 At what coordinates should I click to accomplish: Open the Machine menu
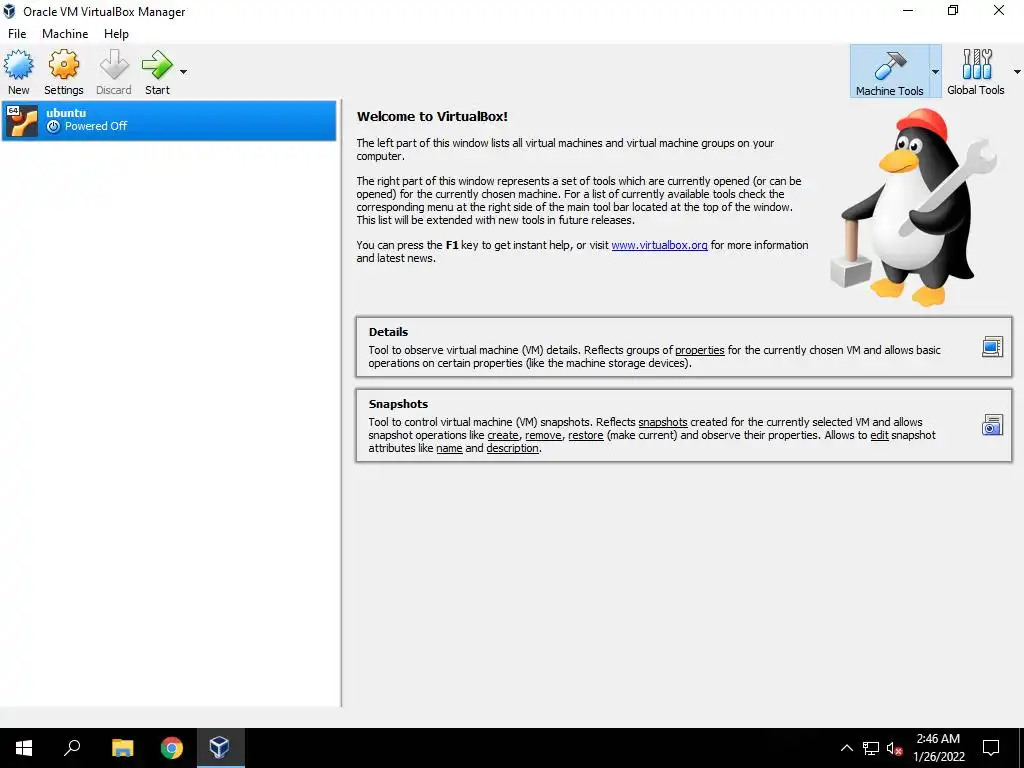65,33
